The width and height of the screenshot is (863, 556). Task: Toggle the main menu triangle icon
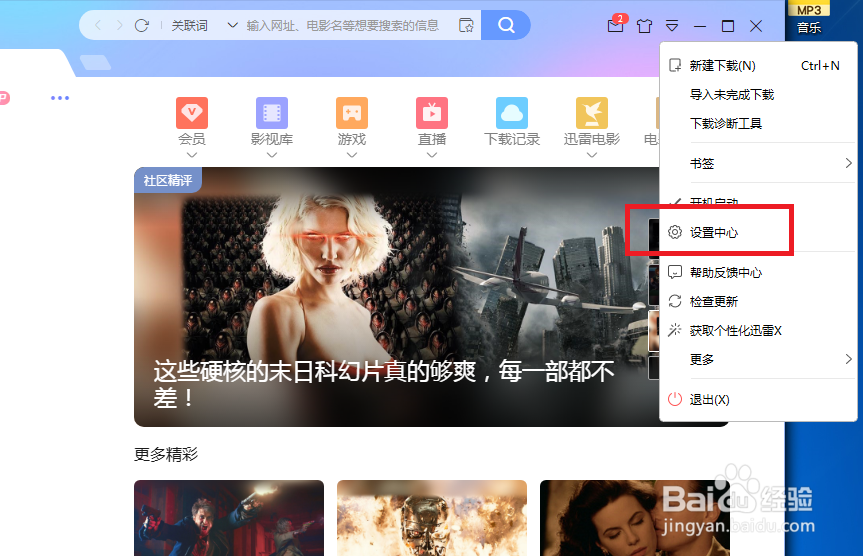coord(672,26)
